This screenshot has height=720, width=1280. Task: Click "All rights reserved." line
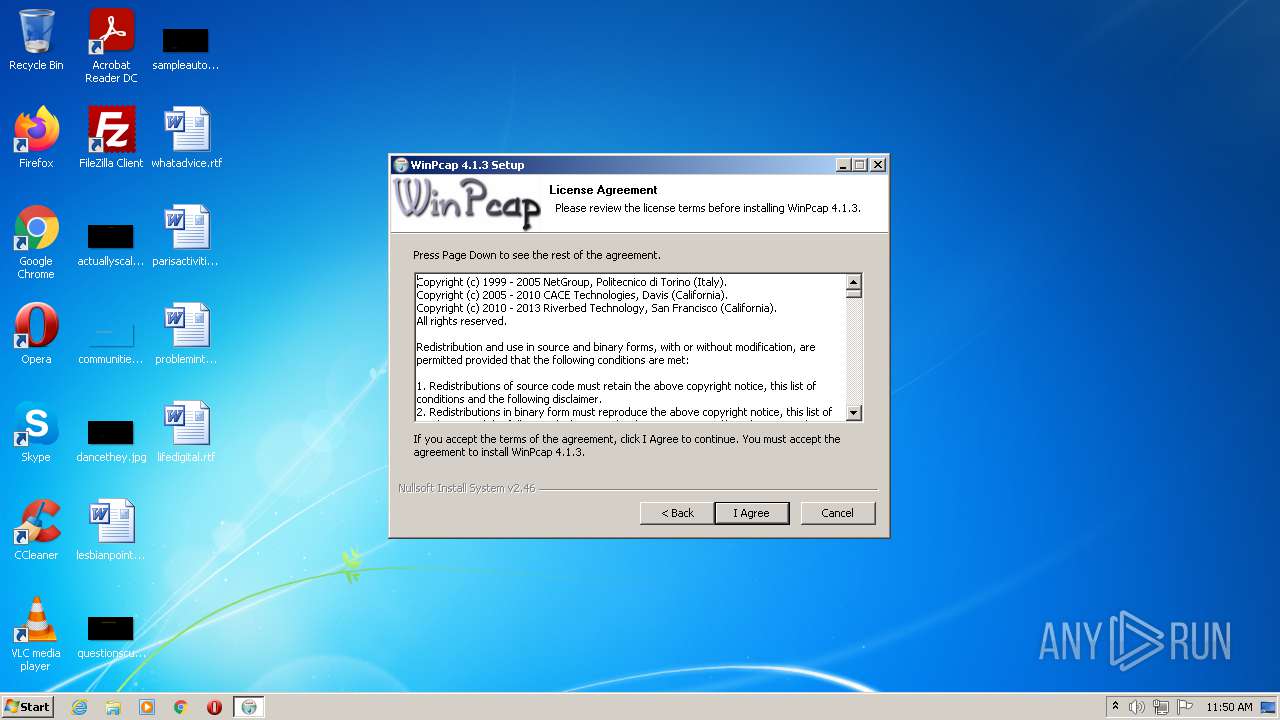coord(461,321)
